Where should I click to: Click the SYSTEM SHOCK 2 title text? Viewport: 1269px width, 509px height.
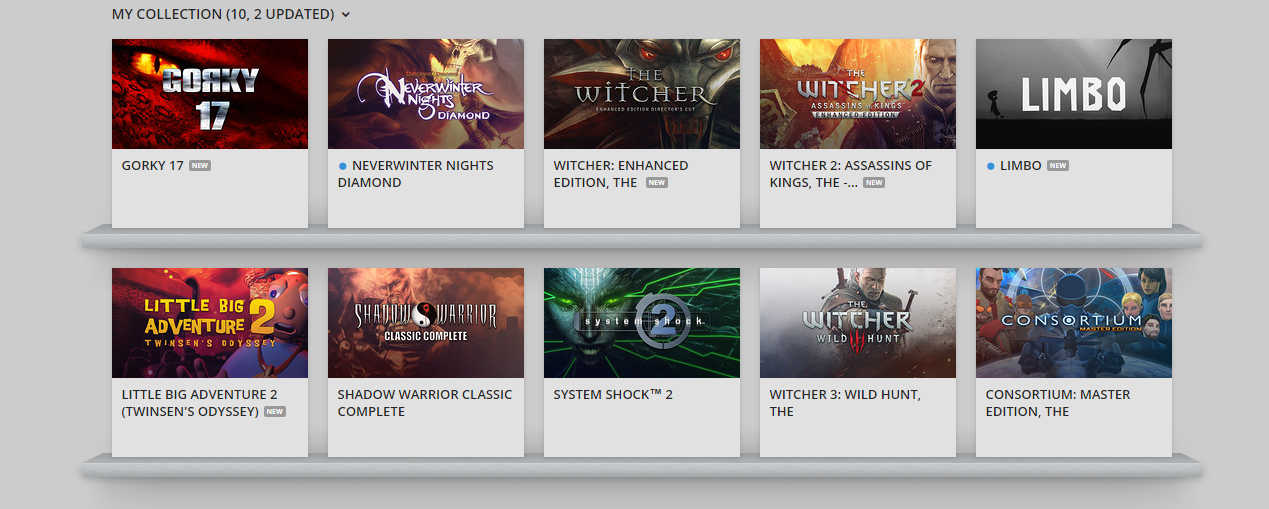[613, 394]
